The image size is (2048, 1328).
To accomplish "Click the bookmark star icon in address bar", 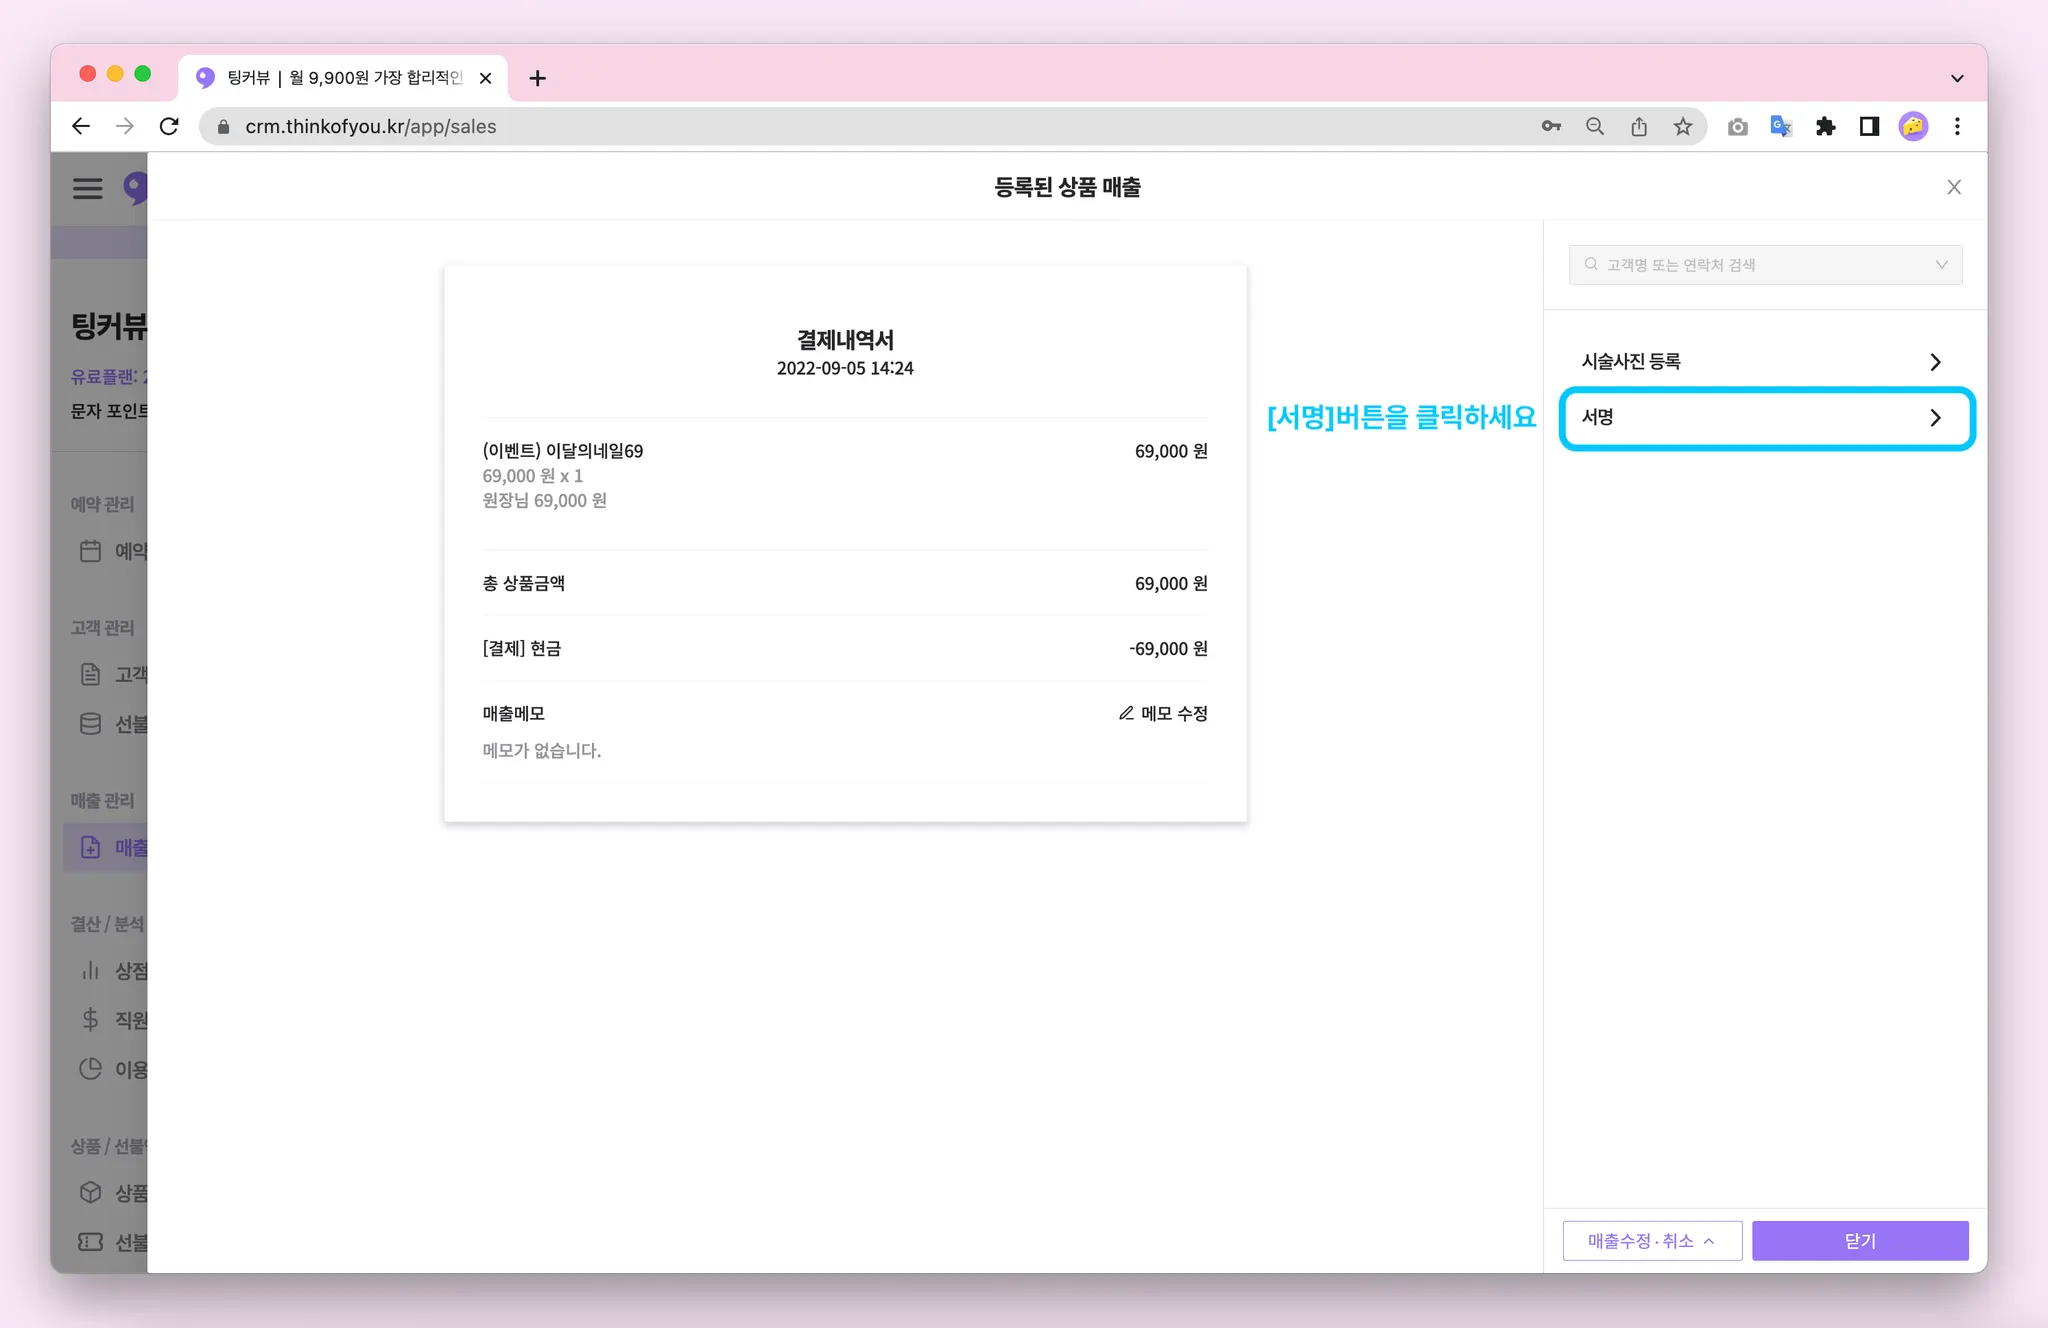I will (1683, 127).
